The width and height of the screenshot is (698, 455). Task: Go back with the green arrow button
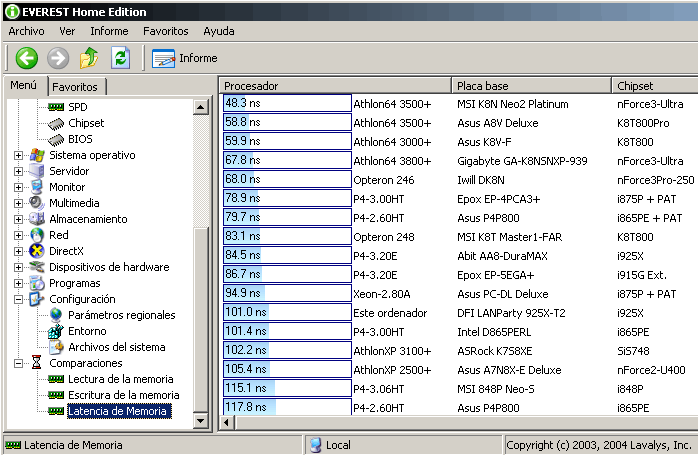pyautogui.click(x=26, y=58)
